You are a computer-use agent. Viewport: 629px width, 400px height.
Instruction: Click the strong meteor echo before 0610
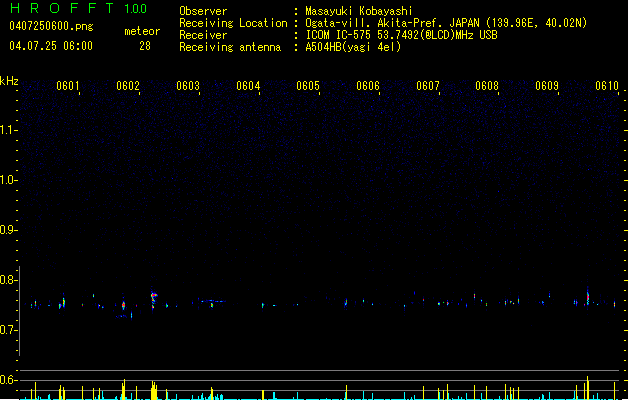(588, 296)
